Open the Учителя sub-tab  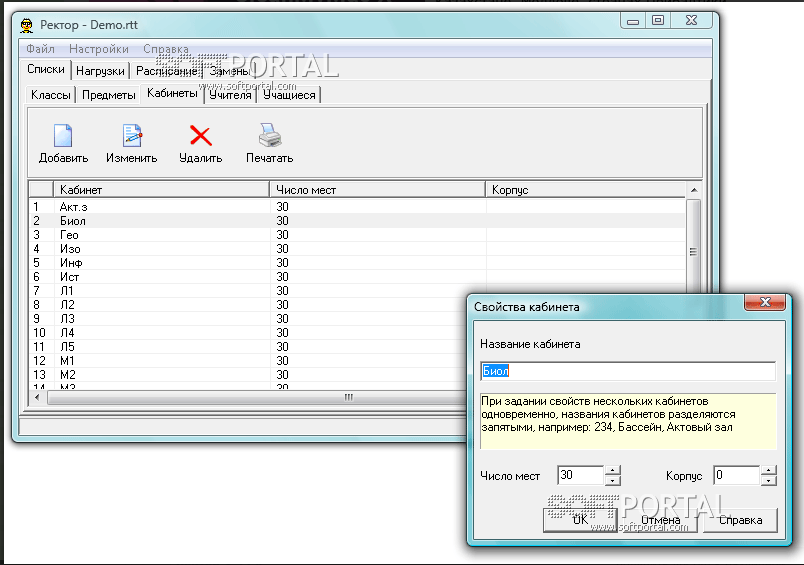pyautogui.click(x=230, y=95)
